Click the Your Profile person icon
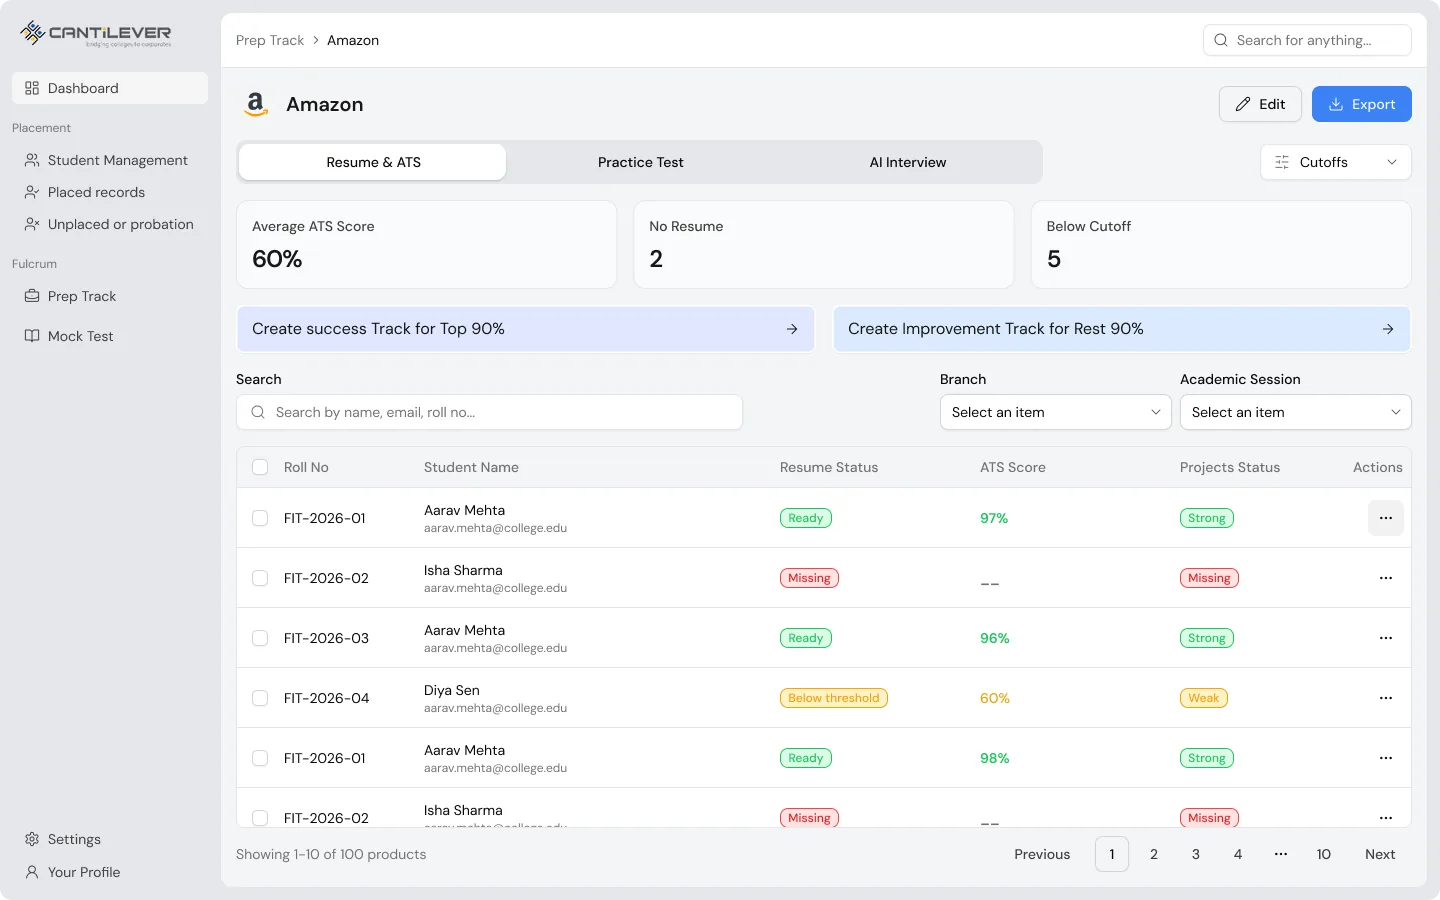1440x900 pixels. (x=32, y=872)
